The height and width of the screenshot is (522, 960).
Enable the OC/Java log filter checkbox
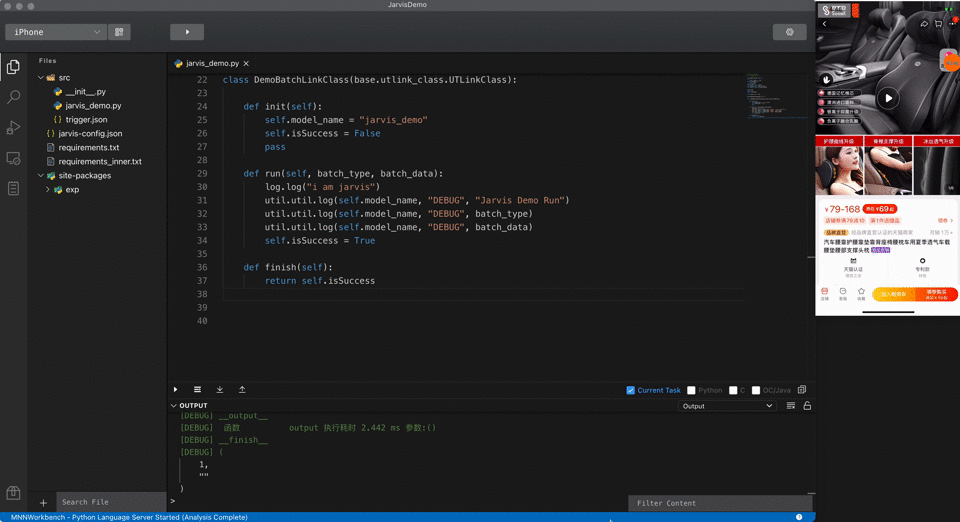click(756, 390)
